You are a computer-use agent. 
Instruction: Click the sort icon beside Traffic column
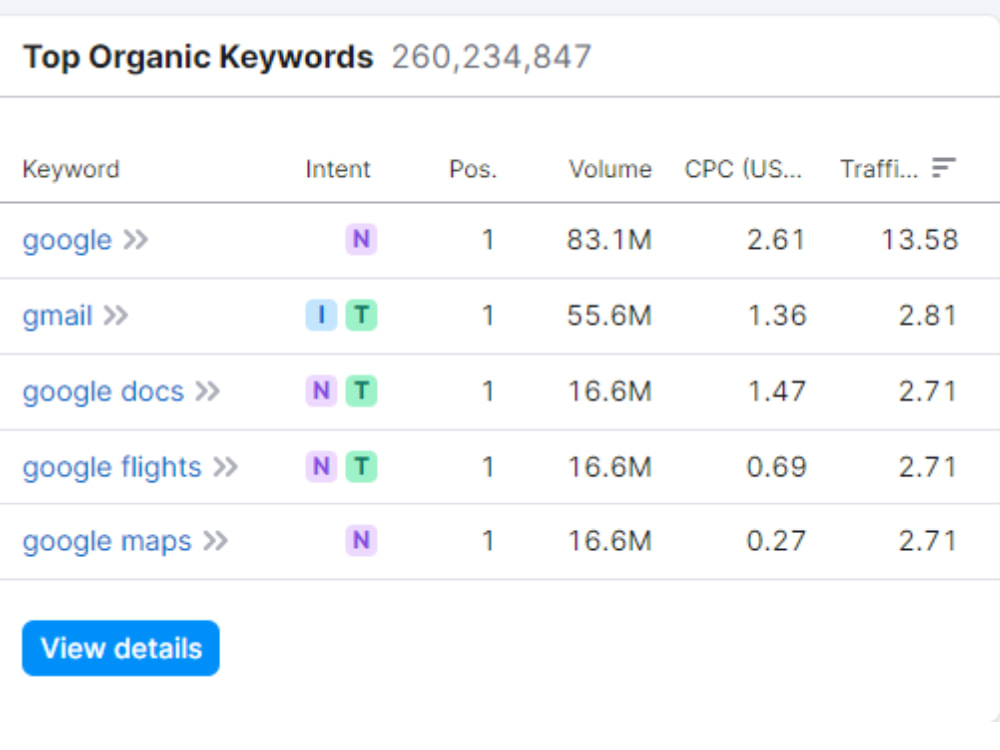click(x=943, y=168)
